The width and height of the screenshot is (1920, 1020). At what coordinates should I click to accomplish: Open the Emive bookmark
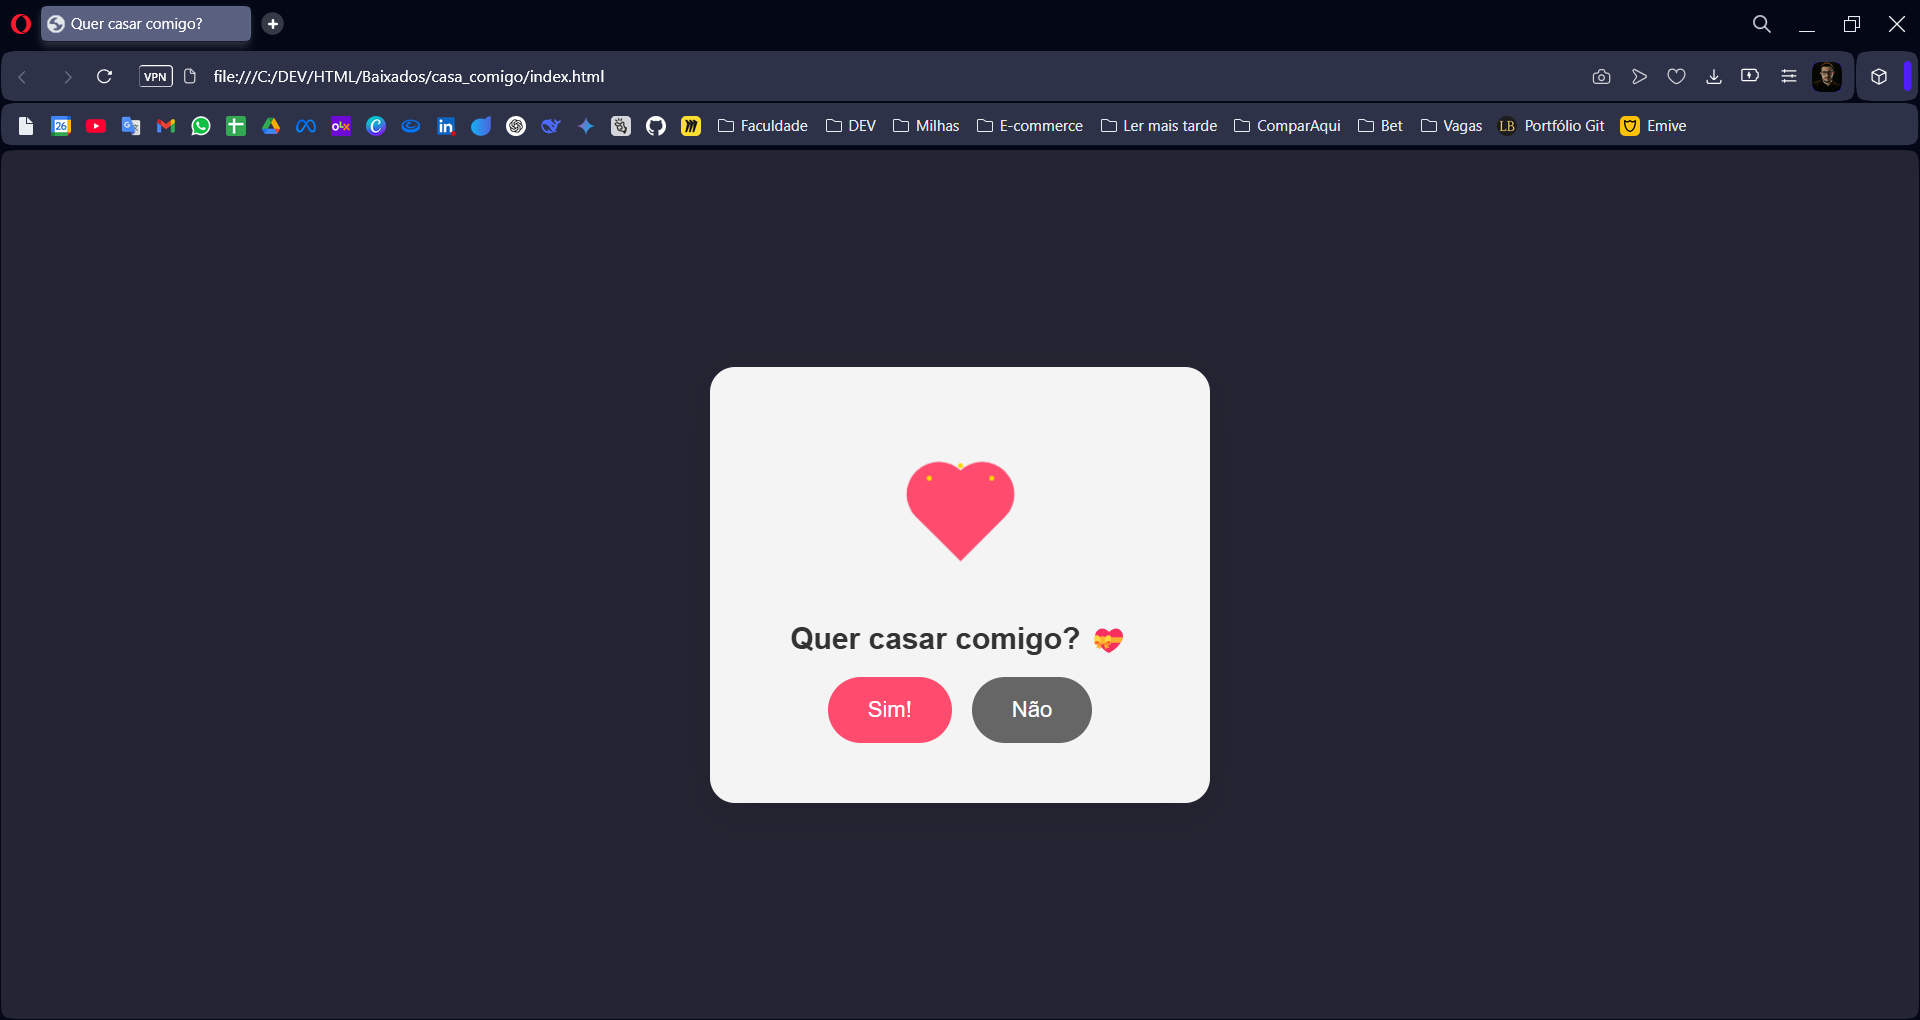(1653, 126)
